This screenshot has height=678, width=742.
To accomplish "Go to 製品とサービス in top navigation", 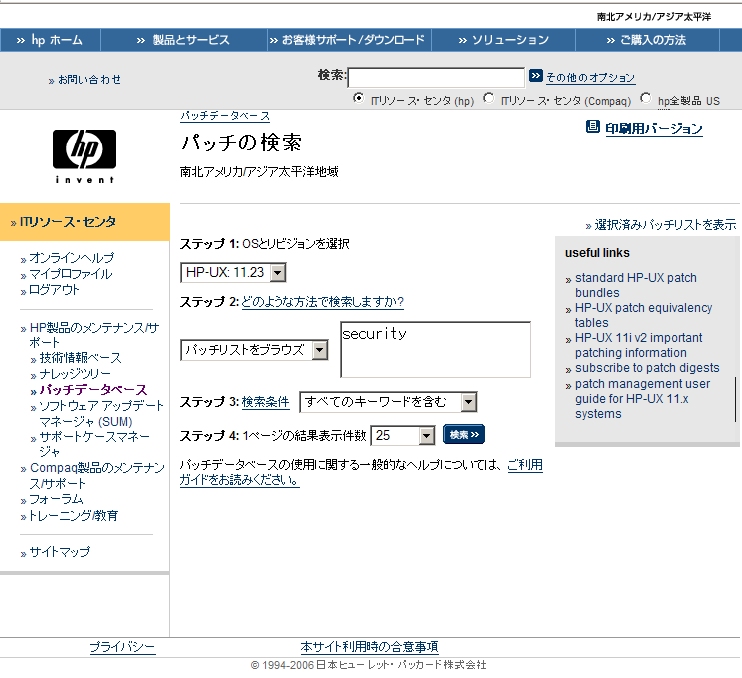I will coord(183,40).
